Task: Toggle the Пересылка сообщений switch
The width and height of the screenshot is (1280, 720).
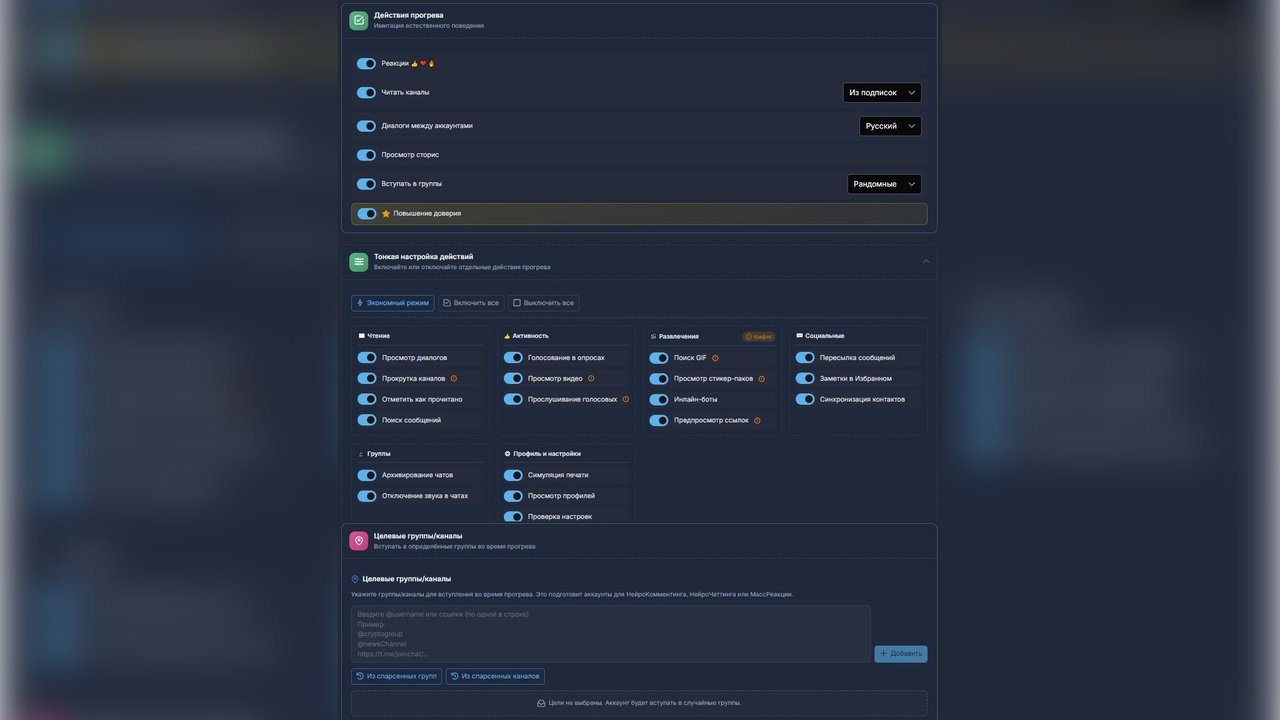Action: click(805, 358)
